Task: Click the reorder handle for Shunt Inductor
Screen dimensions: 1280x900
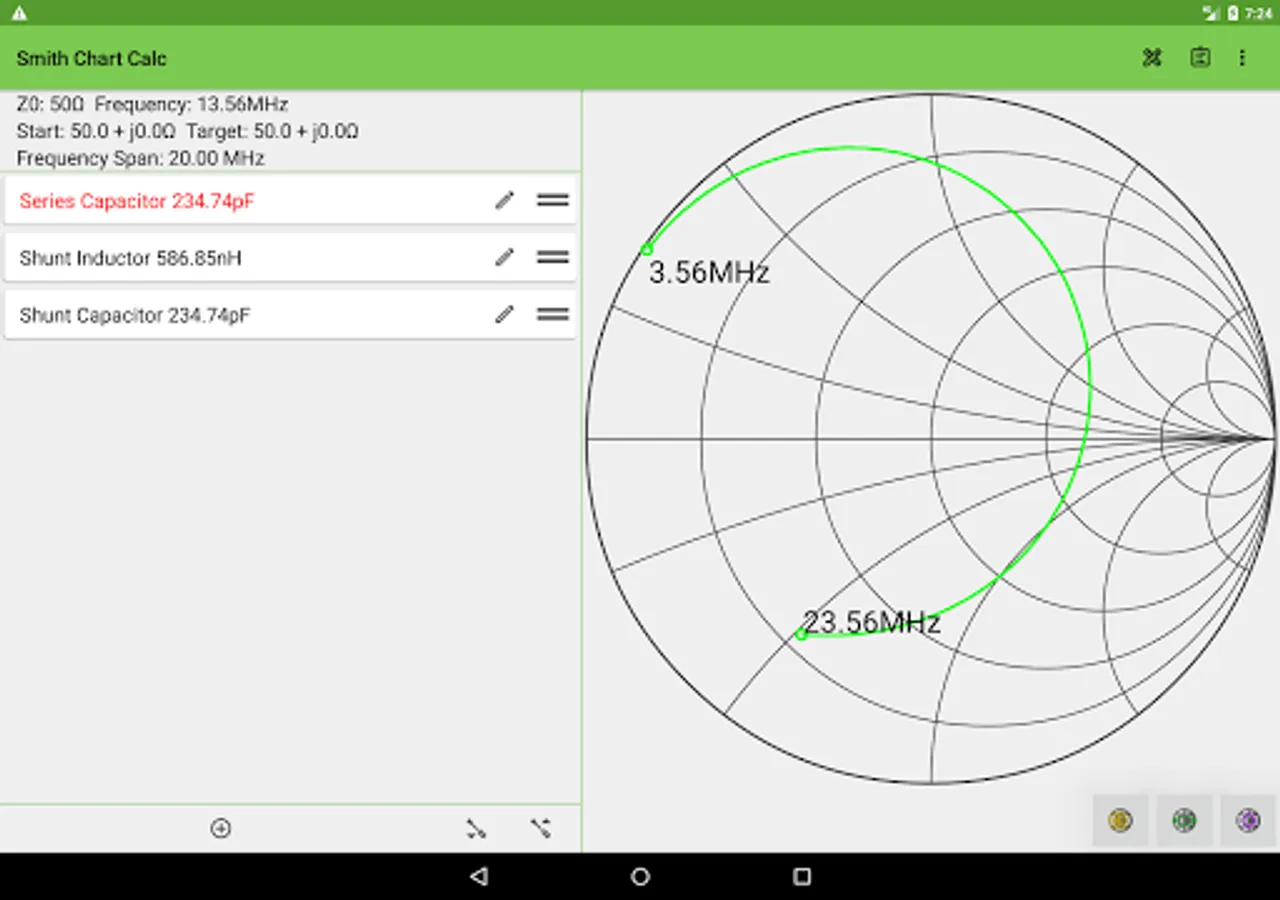Action: (x=553, y=257)
